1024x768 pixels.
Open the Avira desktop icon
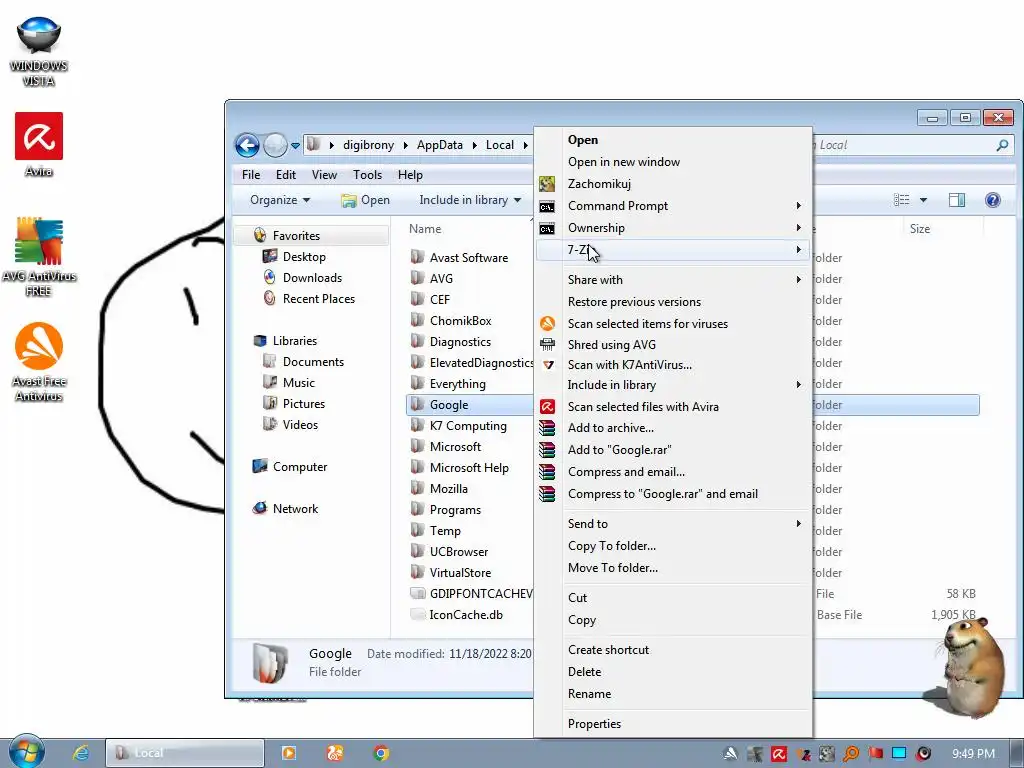39,145
